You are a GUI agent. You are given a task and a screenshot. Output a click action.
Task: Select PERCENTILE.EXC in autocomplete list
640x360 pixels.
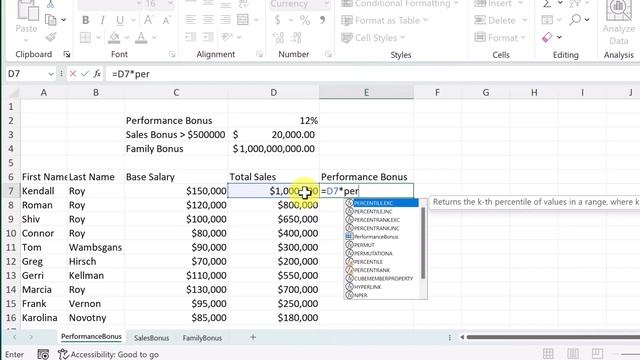(381, 203)
